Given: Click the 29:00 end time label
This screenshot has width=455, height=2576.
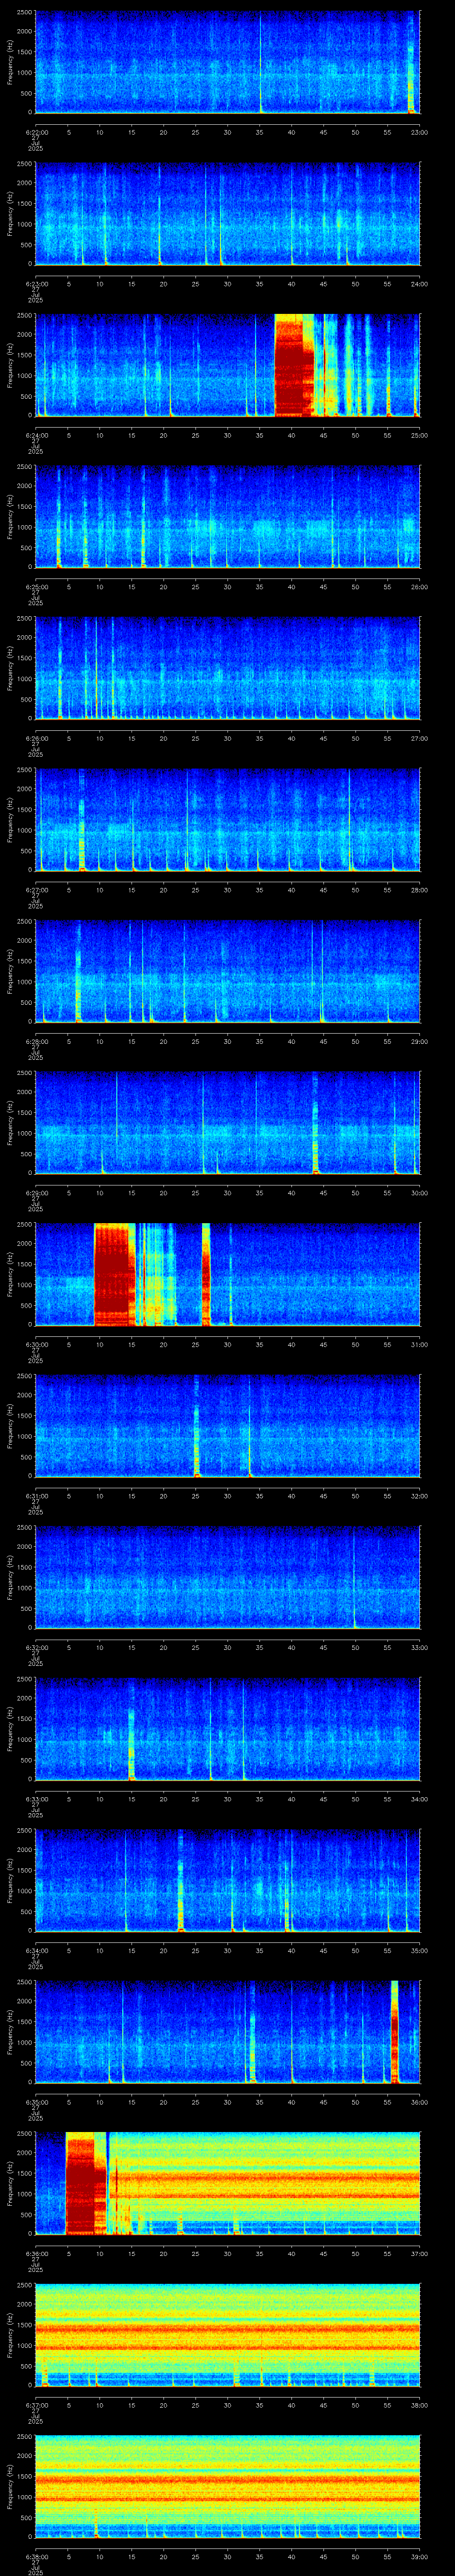Looking at the screenshot, I should (x=419, y=1041).
